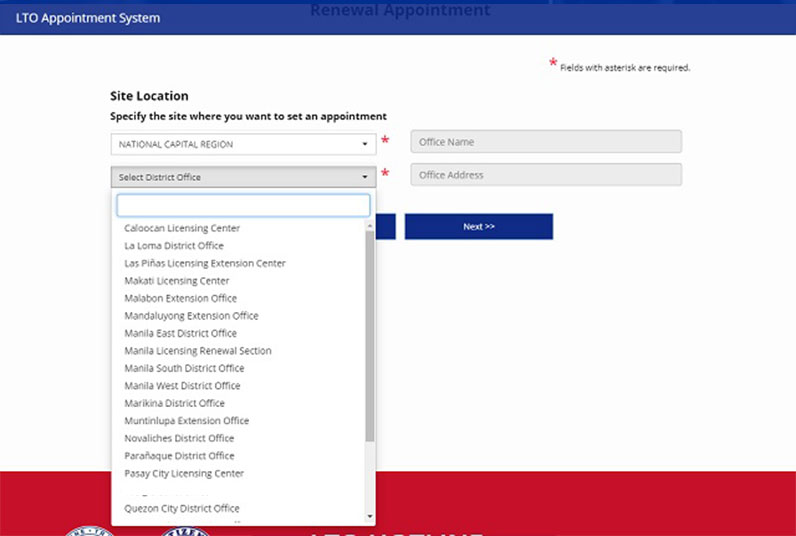Viewport: 796px width, 536px height.
Task: Choose La Loma District Office
Action: click(x=174, y=246)
